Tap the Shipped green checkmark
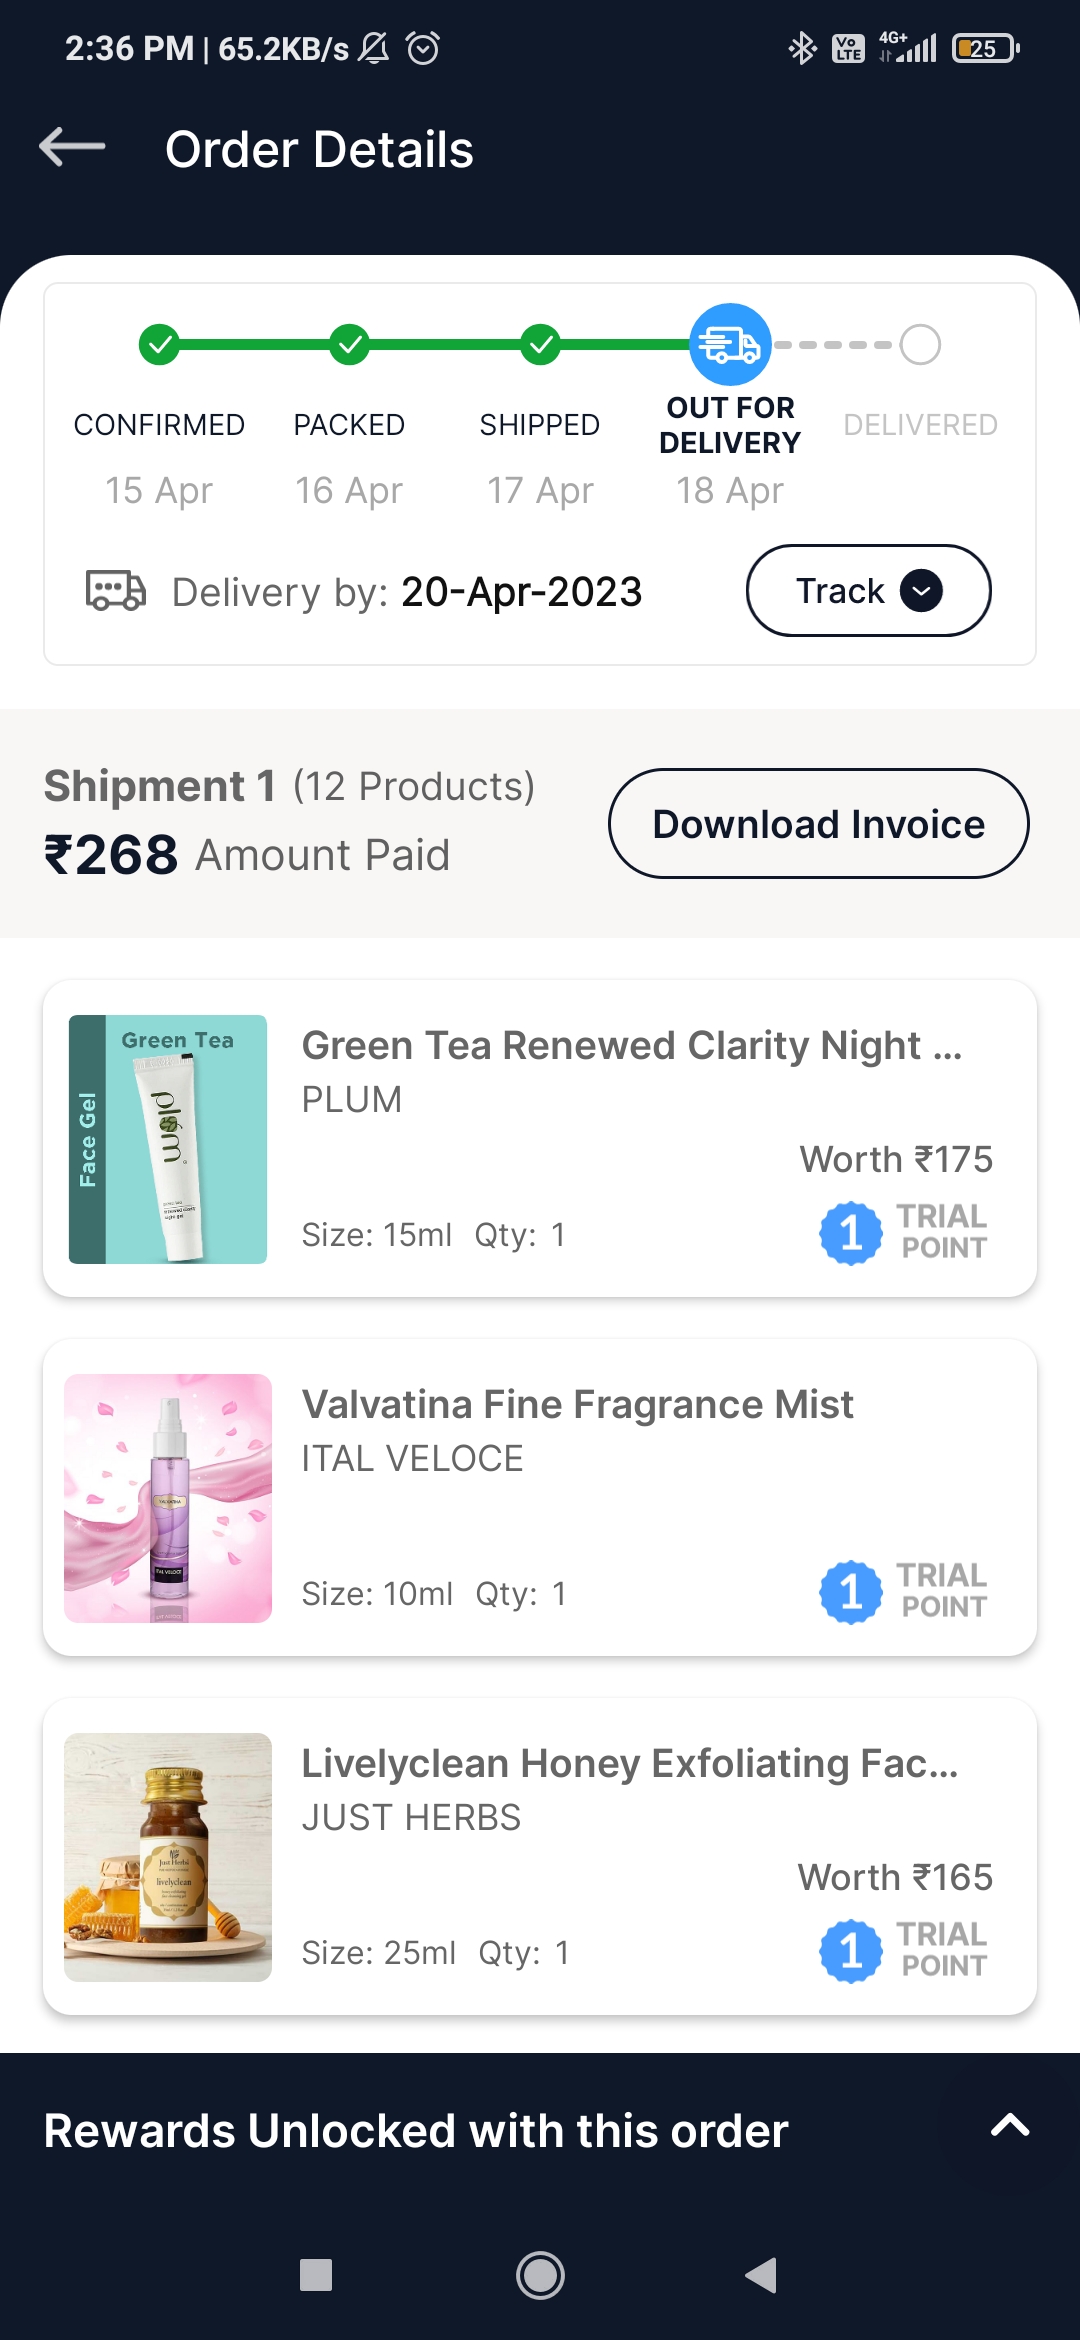 click(x=540, y=345)
